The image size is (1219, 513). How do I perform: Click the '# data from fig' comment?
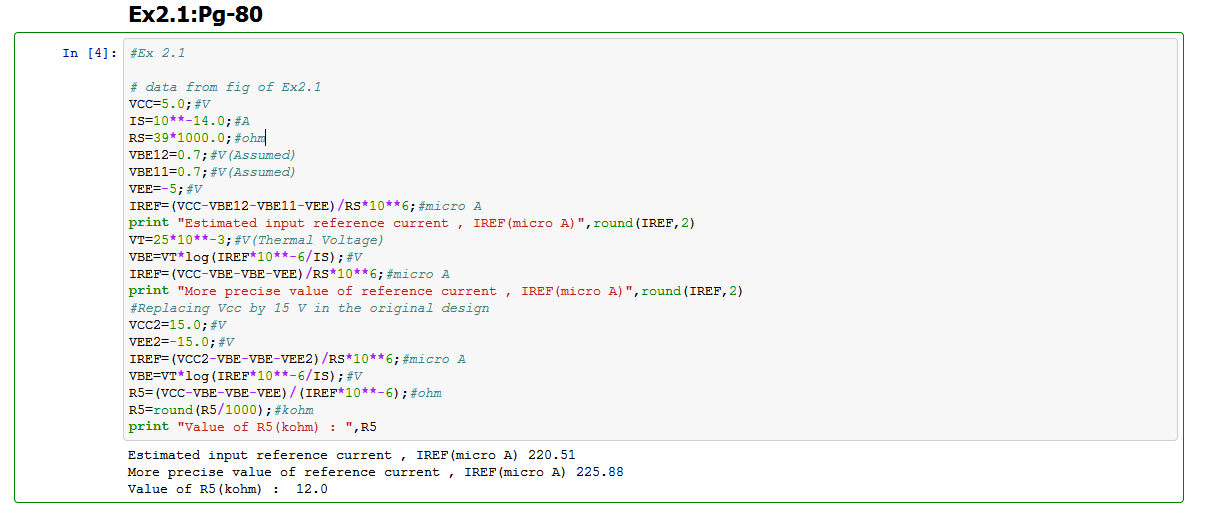(x=225, y=87)
